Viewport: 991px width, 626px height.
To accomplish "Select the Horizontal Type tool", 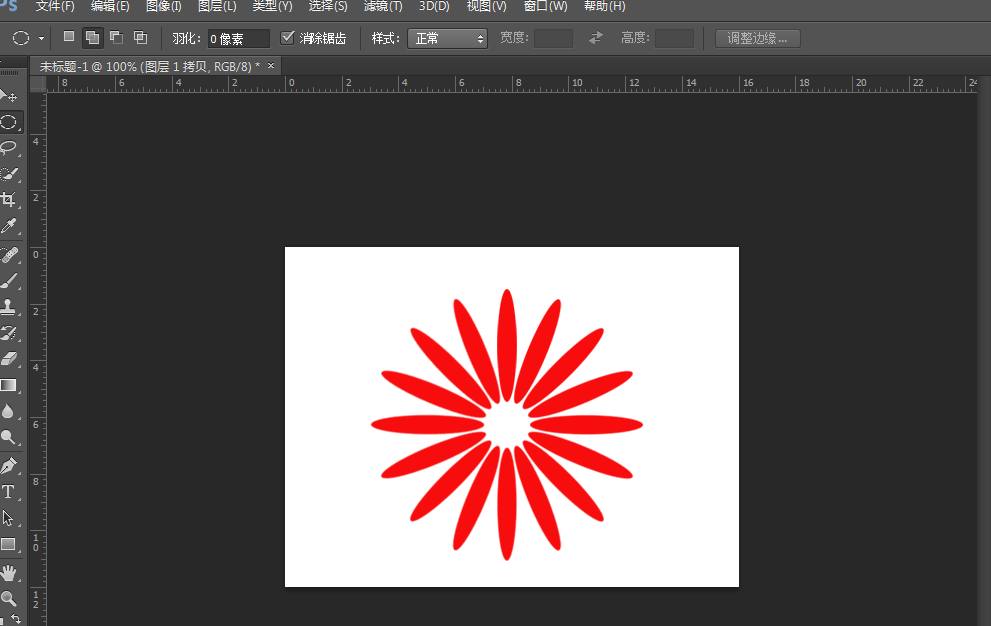I will (x=12, y=492).
